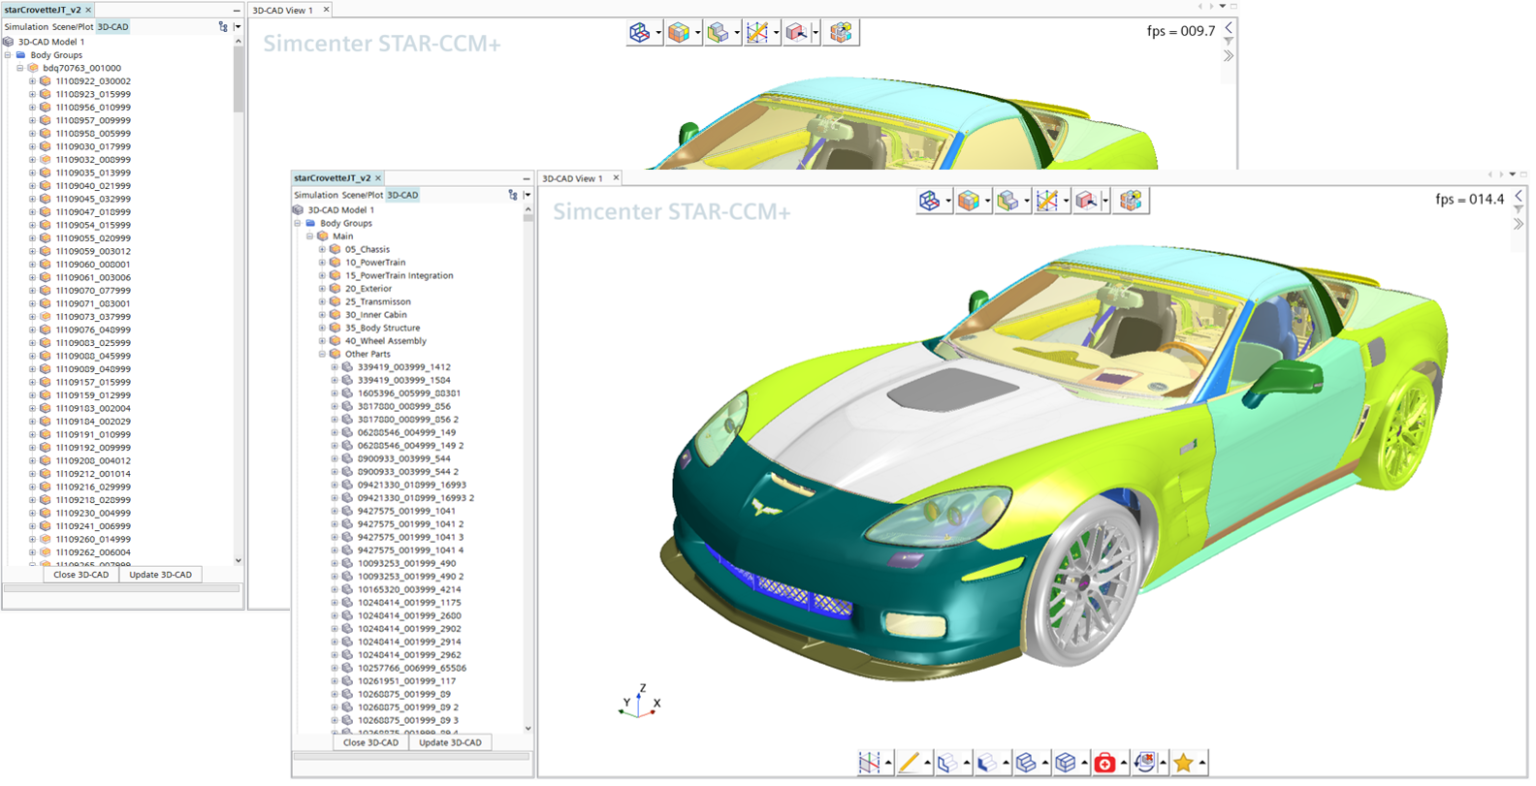Click the filter icon above the tree
Image resolution: width=1536 pixels, height=786 pixels.
coord(513,195)
